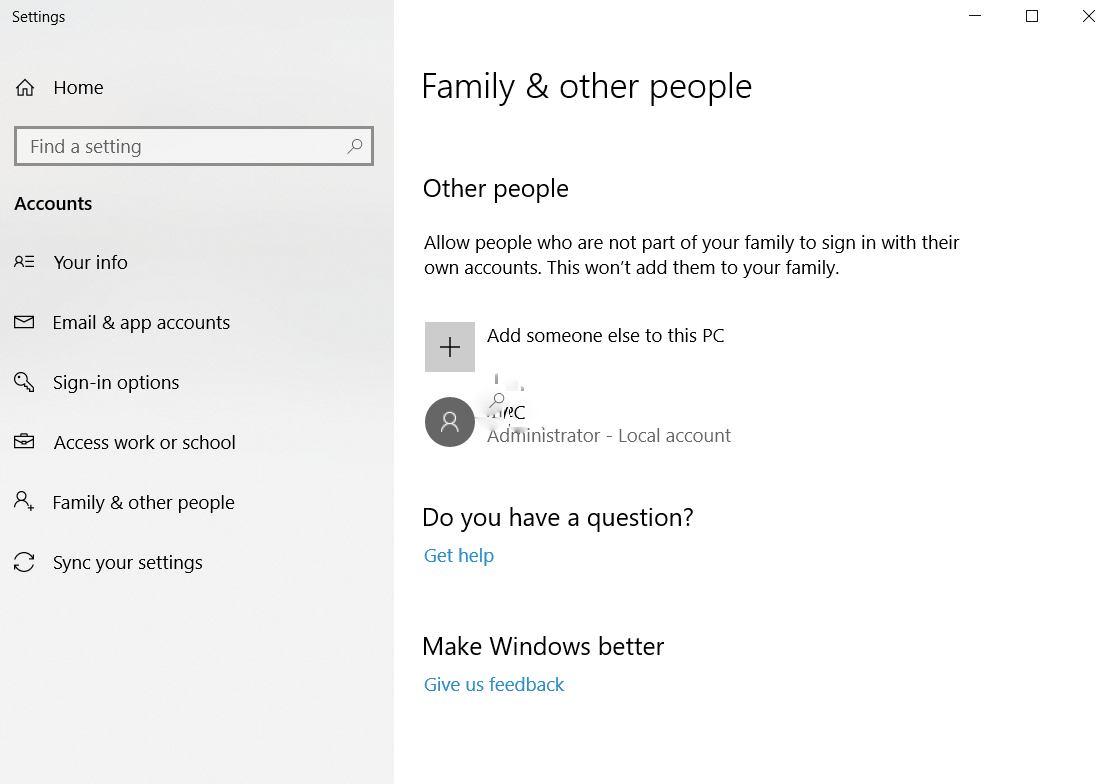This screenshot has height=784, width=1109.
Task: Open the Give us feedback link
Action: (x=494, y=684)
